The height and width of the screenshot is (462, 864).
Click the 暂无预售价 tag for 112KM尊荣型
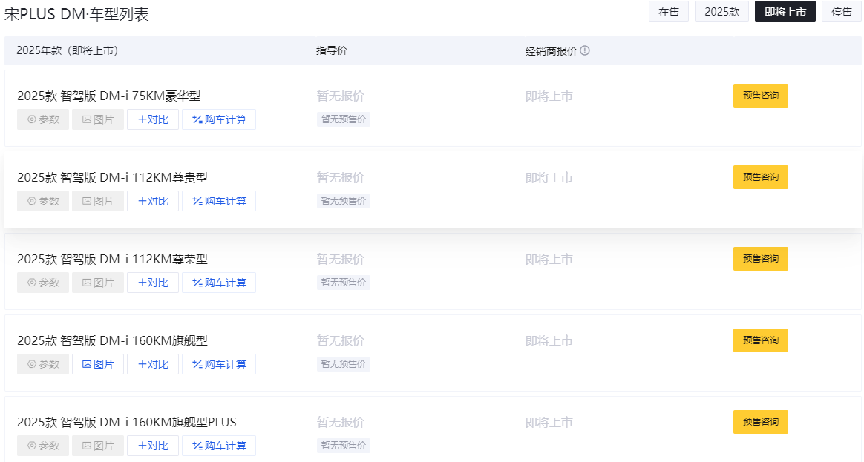(343, 282)
